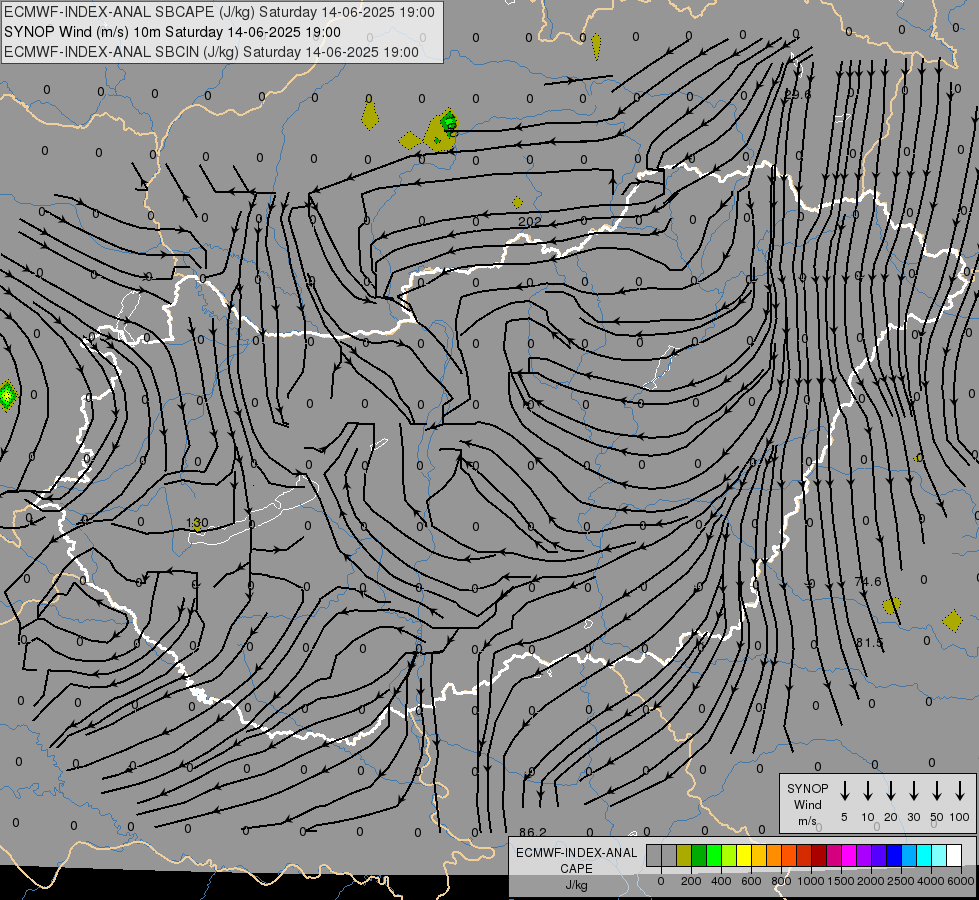The image size is (979, 900).
Task: Click the 1000 tick label on CAPE scale
Action: pyautogui.click(x=811, y=881)
